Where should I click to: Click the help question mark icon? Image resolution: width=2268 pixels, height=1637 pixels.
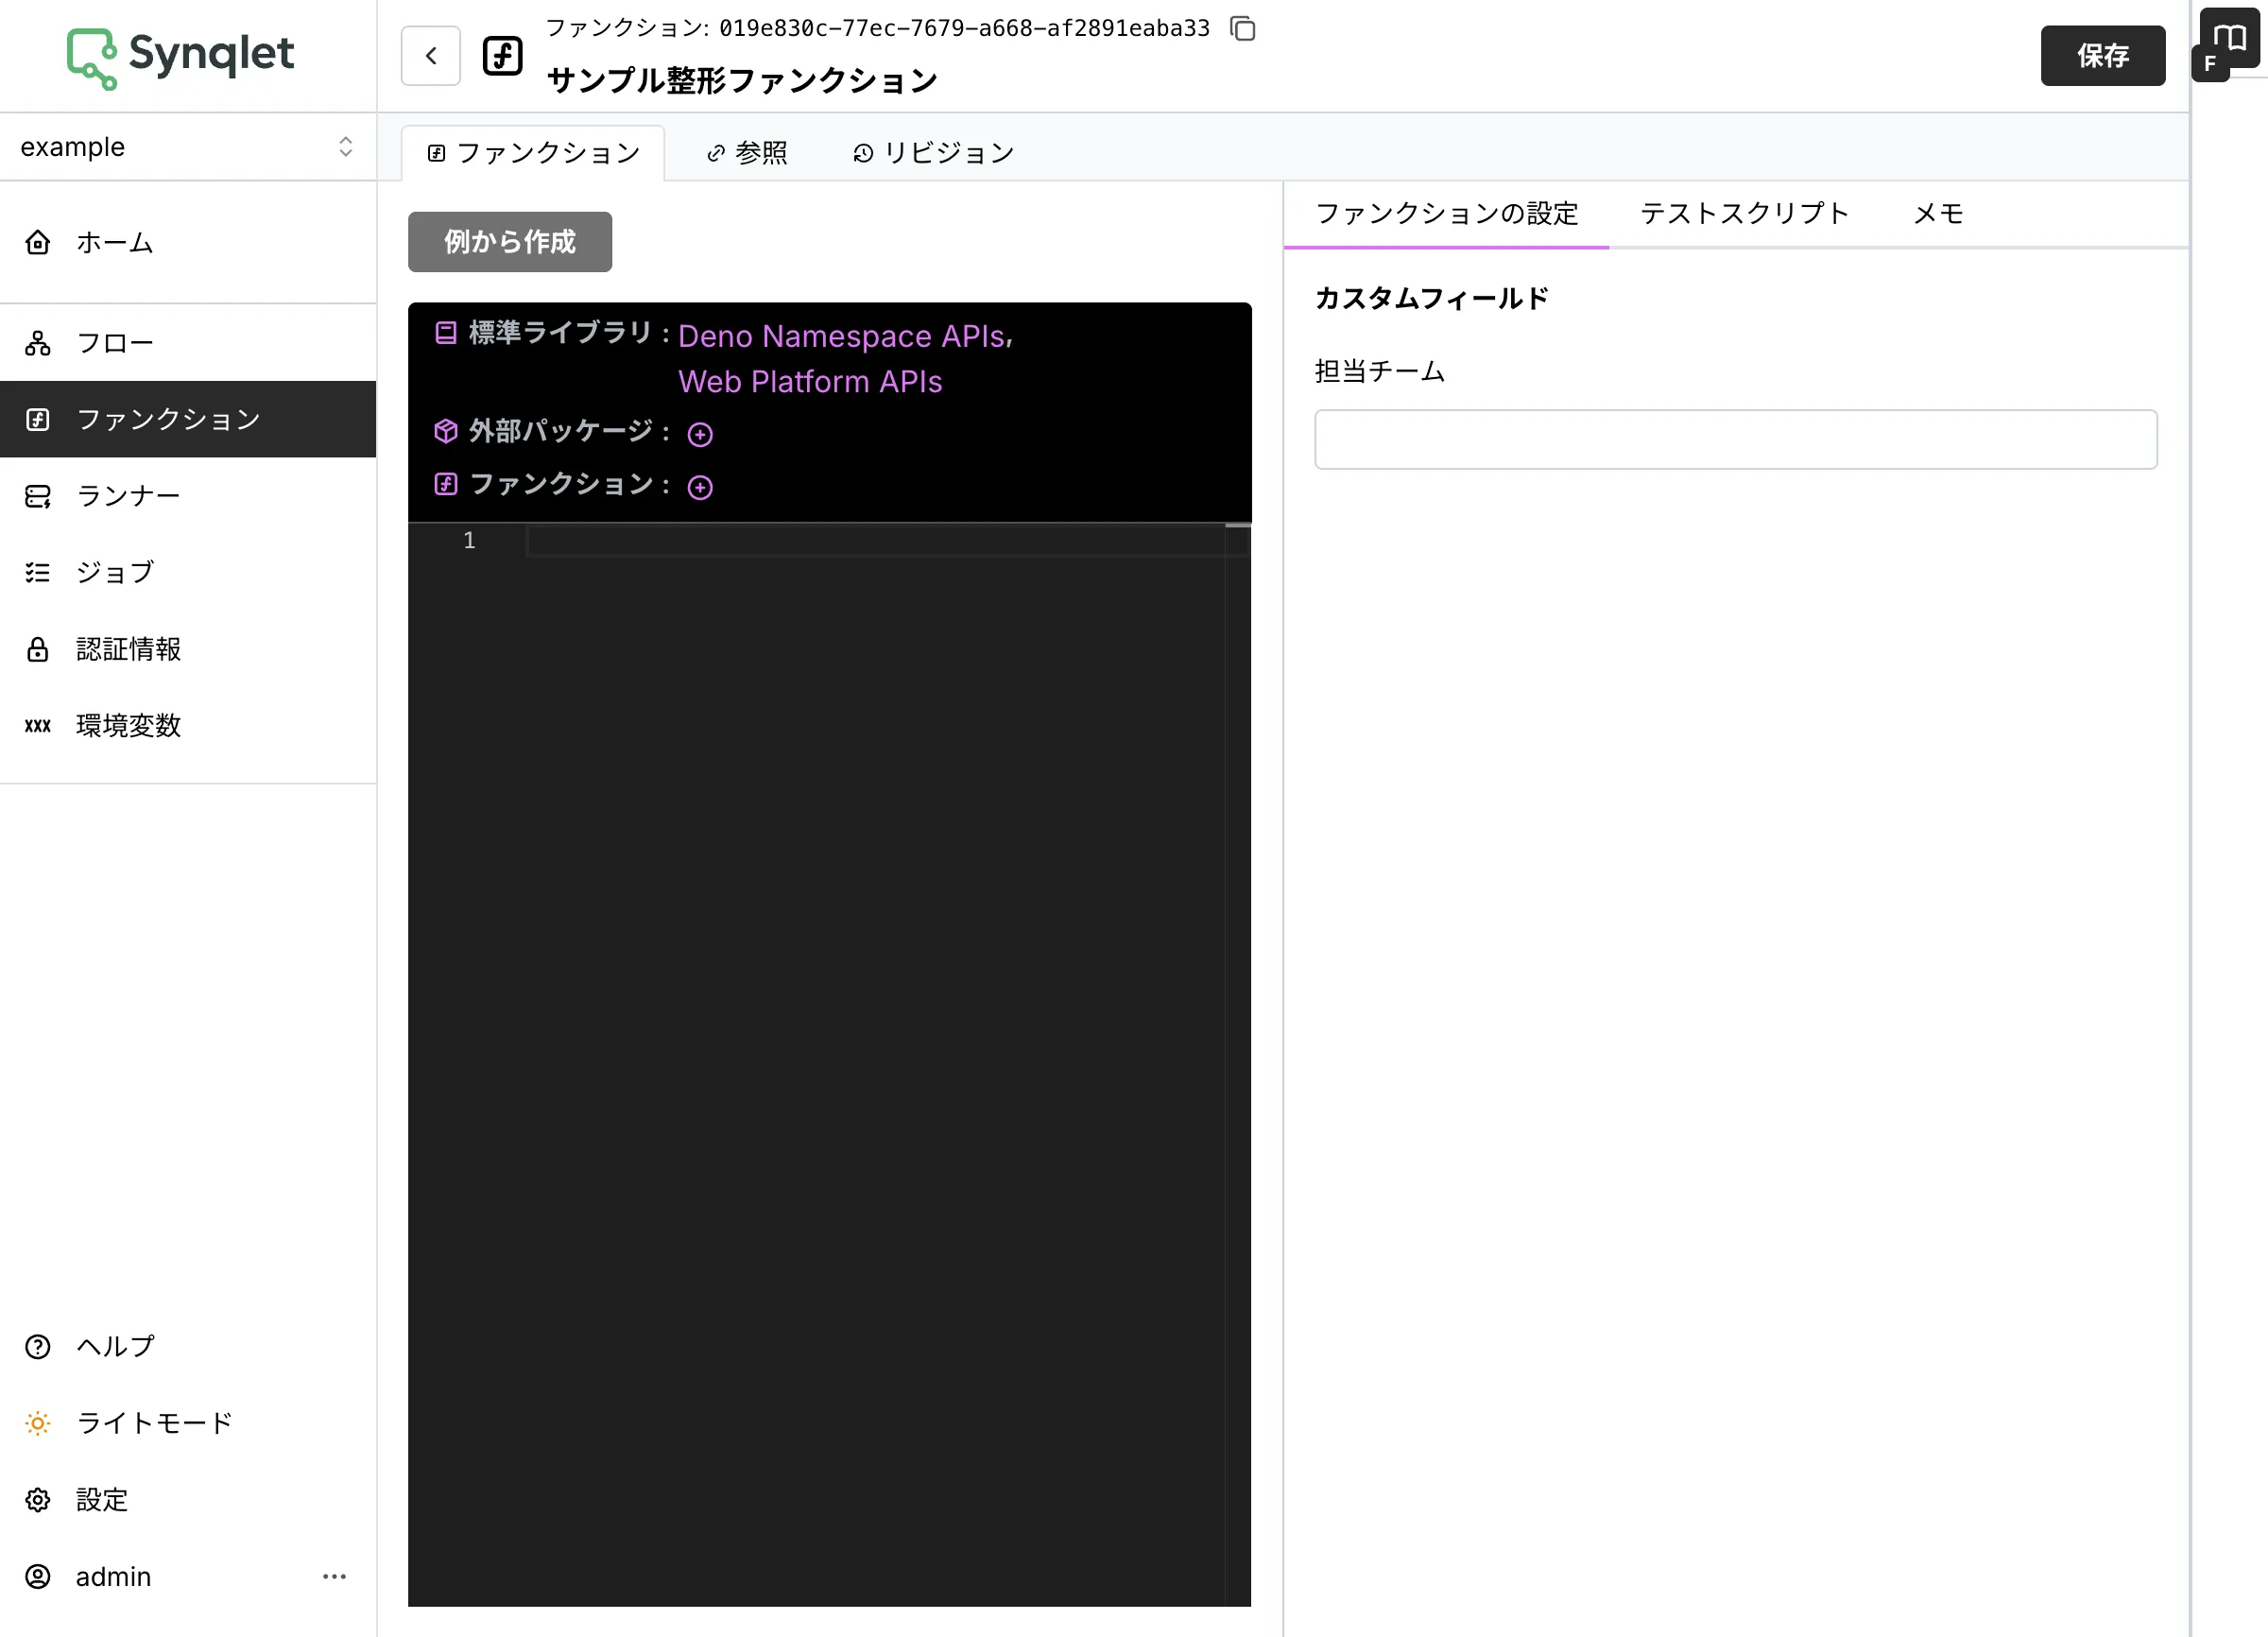38,1347
